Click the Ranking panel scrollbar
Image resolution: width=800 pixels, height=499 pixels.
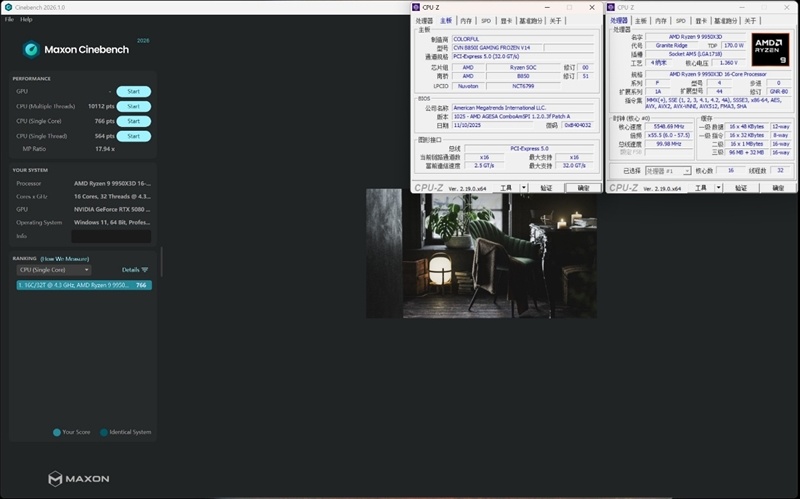(162, 262)
